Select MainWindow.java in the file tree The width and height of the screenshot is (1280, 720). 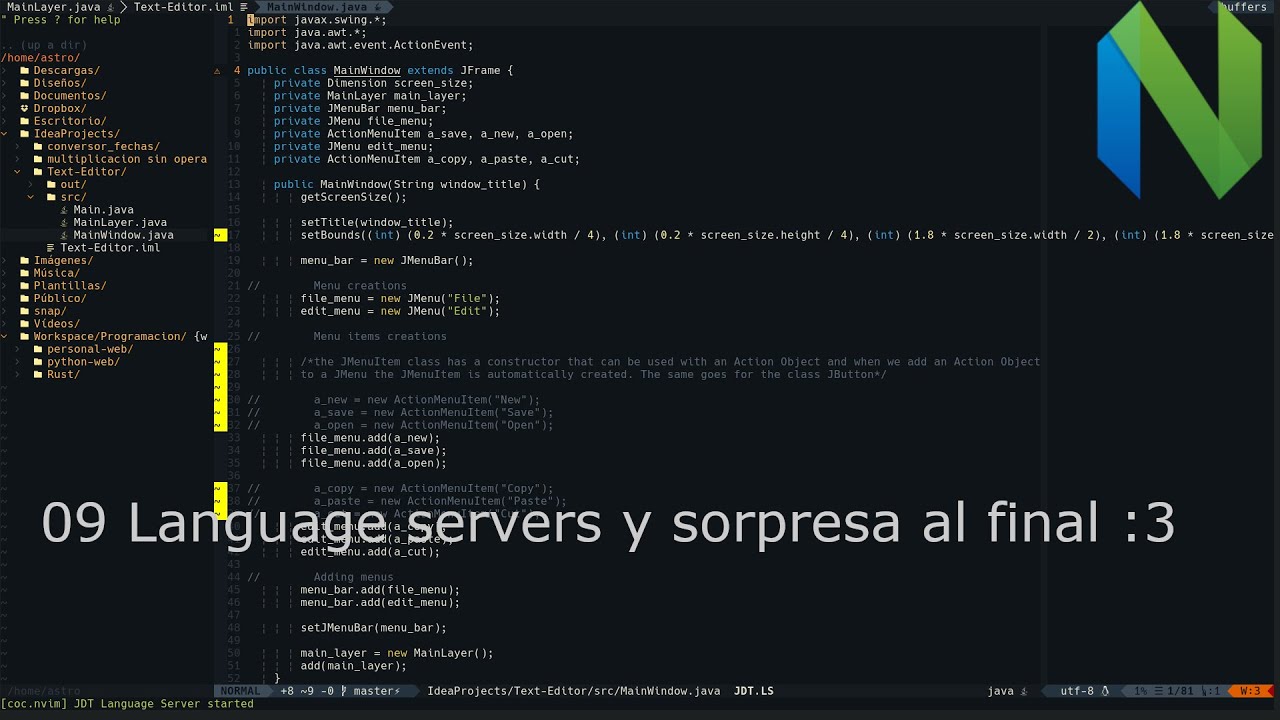pyautogui.click(x=123, y=235)
